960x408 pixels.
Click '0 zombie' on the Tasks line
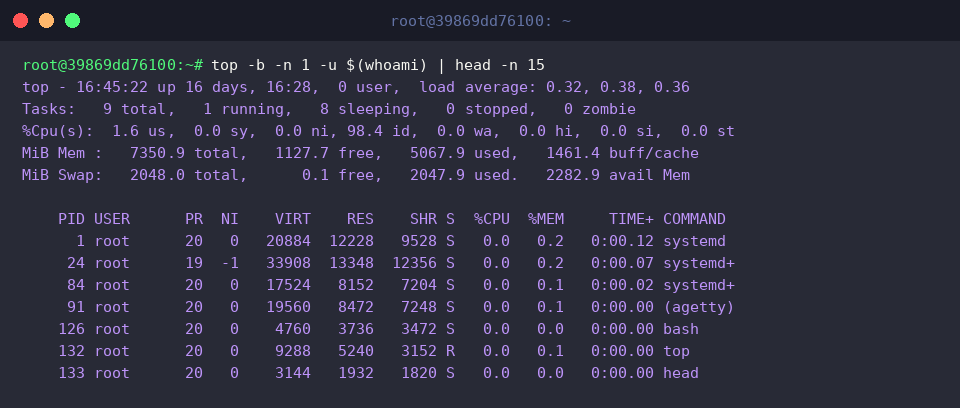(x=599, y=109)
